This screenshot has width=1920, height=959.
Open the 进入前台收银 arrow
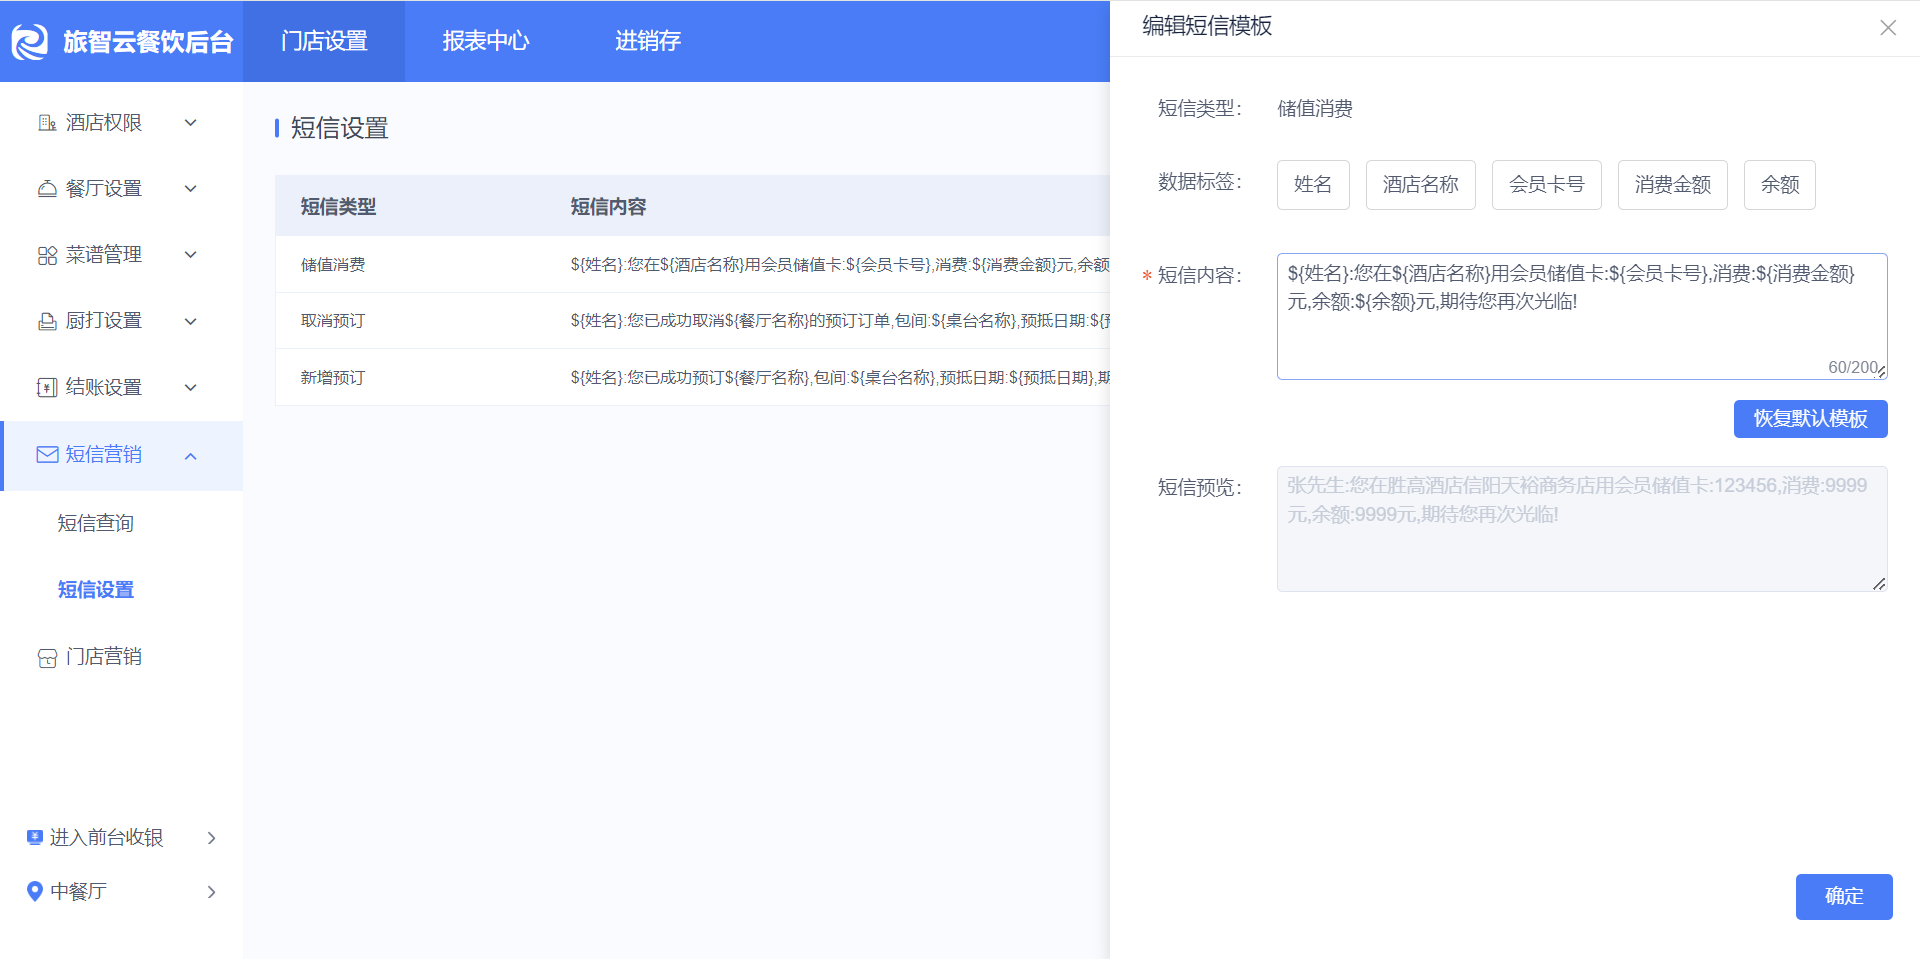click(x=211, y=838)
